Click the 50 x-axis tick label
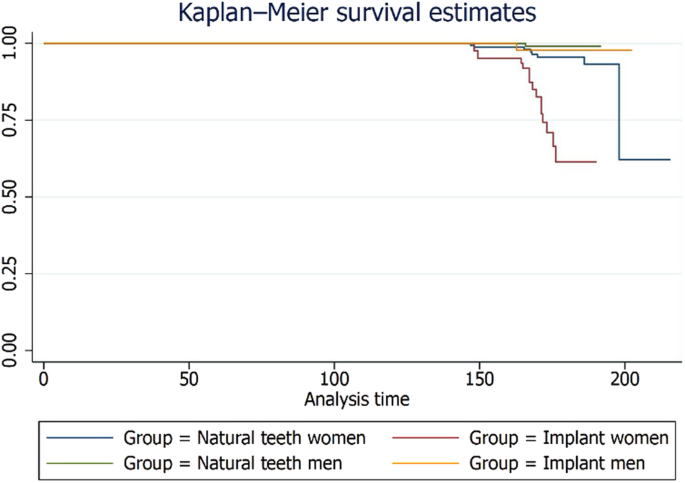685x483 pixels. click(188, 380)
